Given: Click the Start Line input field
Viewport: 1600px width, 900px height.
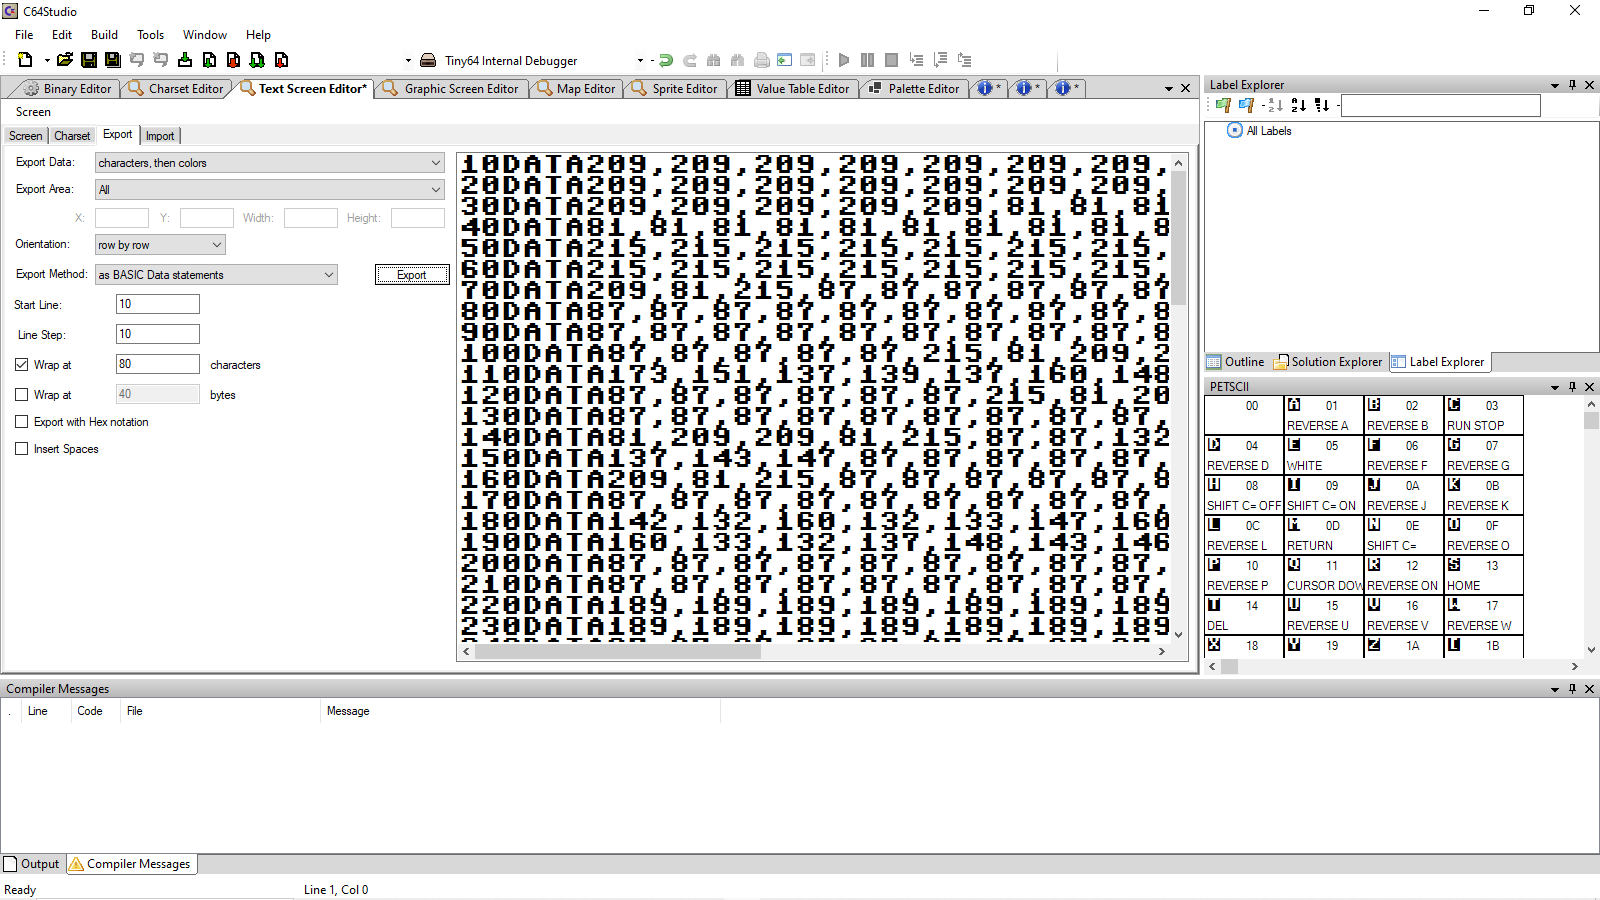Looking at the screenshot, I should click(158, 304).
